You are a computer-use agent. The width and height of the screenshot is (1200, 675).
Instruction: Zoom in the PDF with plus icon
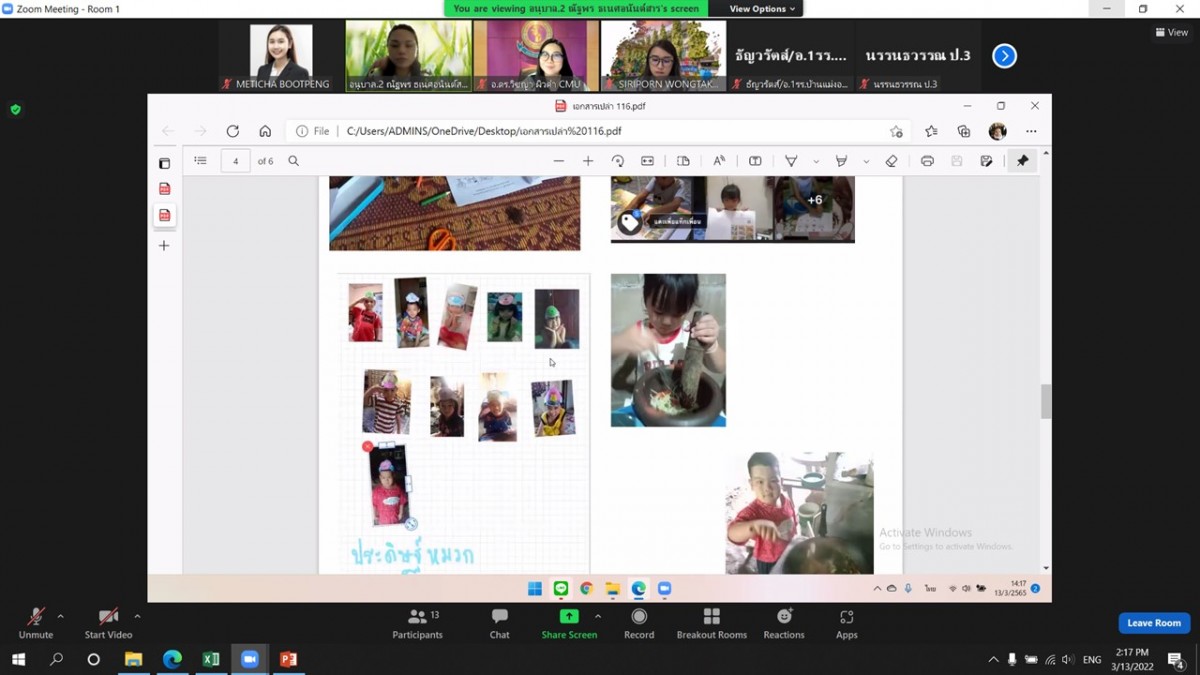click(x=588, y=161)
